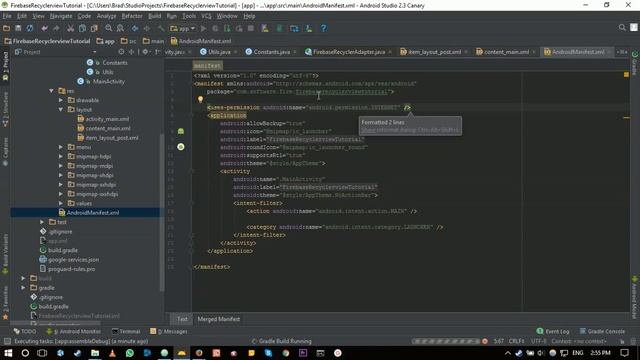Screen dimensions: 640x360
Task: Click the Replace toolbar icon
Action: click(120, 28)
